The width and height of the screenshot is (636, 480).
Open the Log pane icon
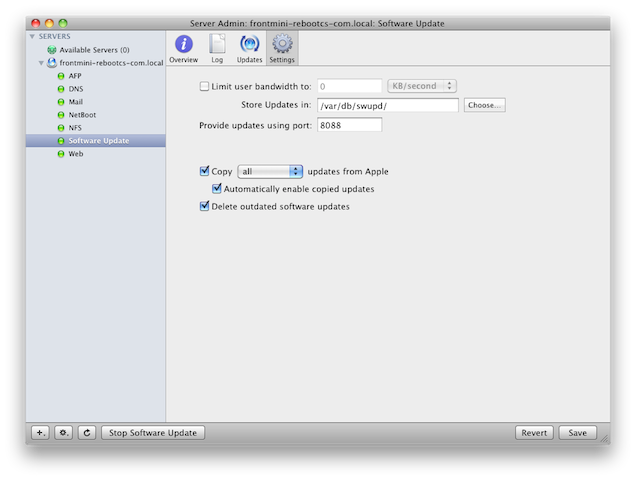216,46
